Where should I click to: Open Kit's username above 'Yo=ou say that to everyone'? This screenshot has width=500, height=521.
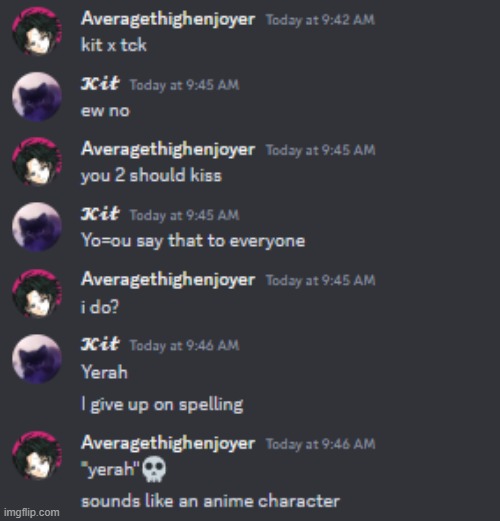(x=100, y=214)
